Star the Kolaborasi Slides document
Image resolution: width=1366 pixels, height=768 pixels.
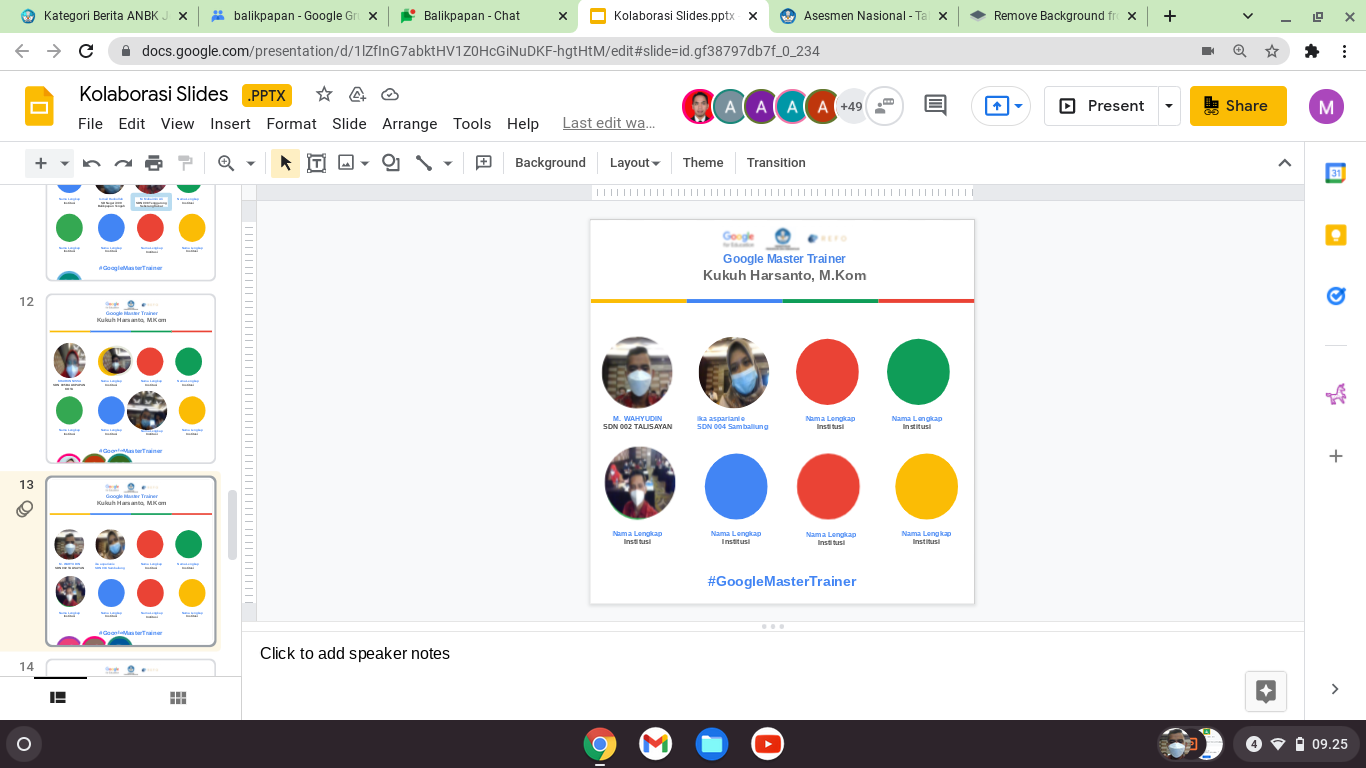[x=324, y=94]
